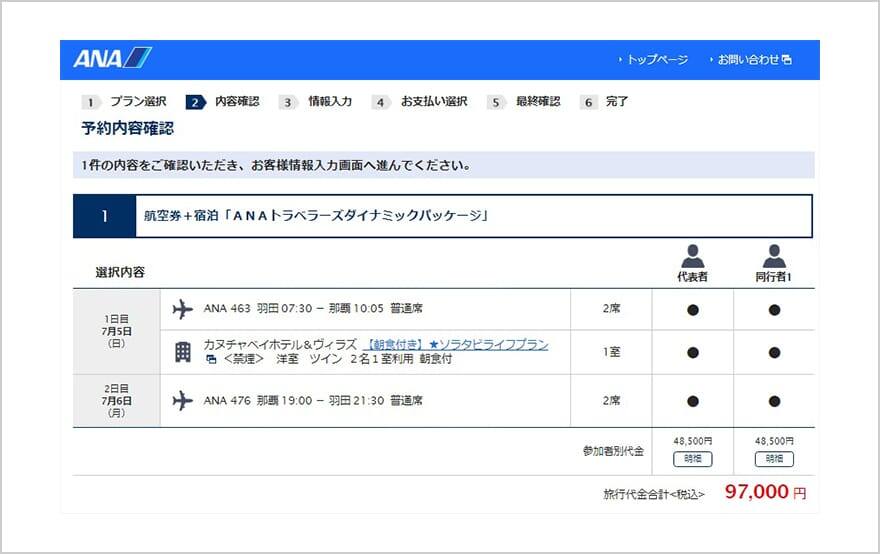
Task: Click the external link icon after お問い合わせ
Action: point(787,60)
